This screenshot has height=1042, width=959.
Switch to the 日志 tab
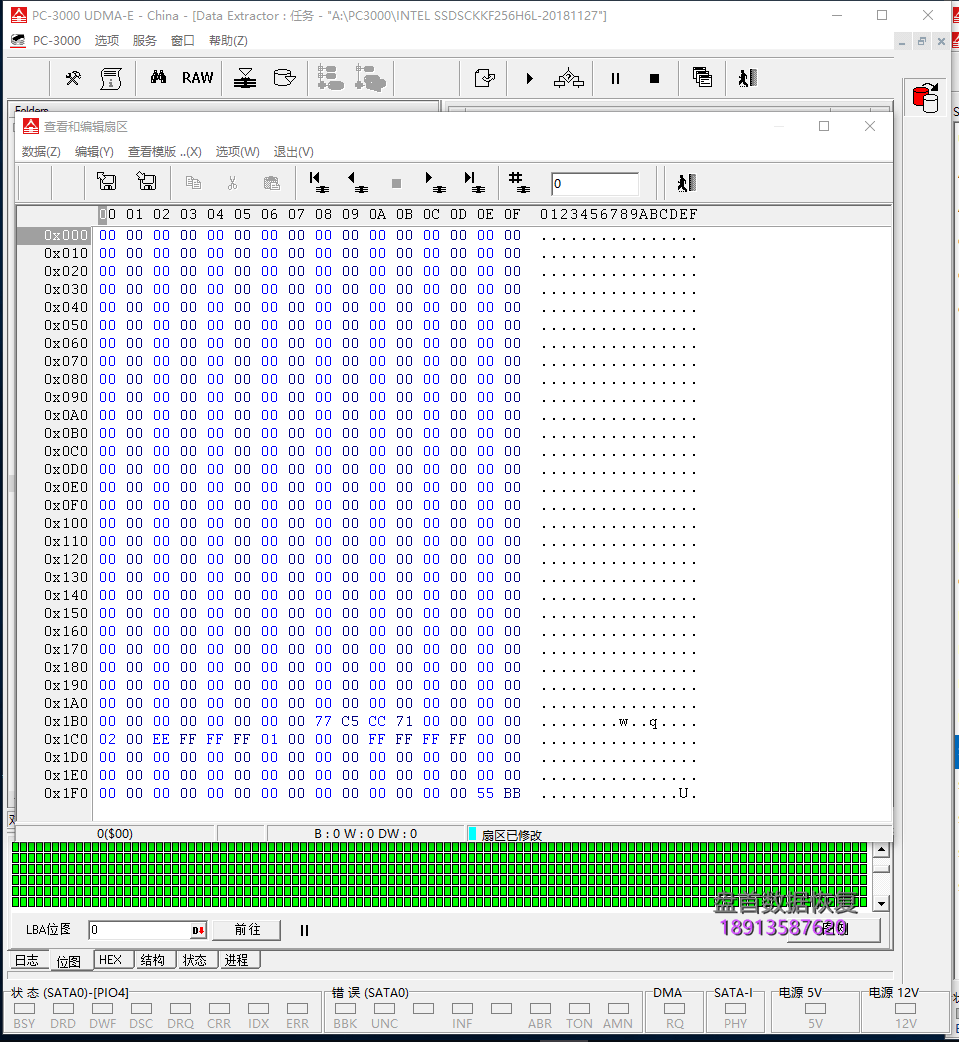tap(27, 960)
